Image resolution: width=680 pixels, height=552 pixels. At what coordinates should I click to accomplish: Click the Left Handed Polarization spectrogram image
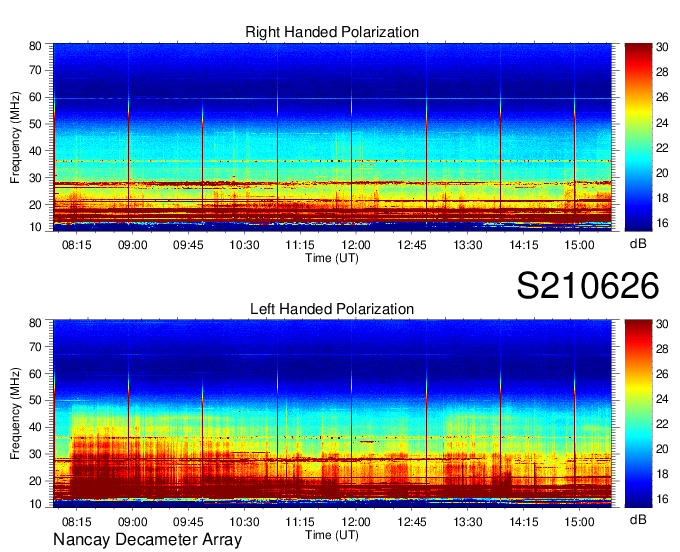[332, 413]
